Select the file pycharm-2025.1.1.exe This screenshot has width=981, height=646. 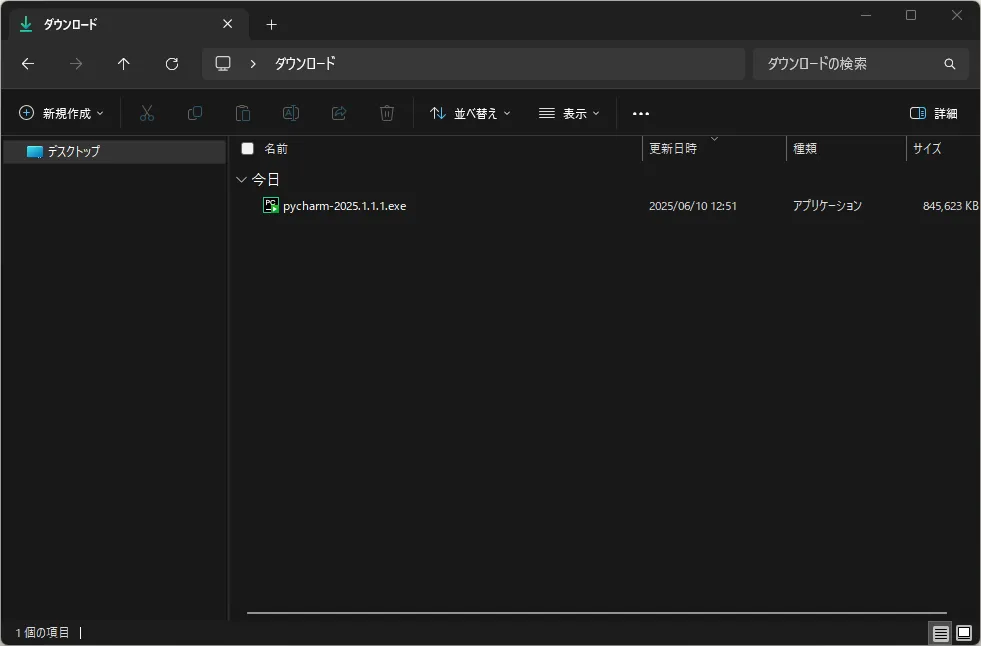tap(344, 206)
